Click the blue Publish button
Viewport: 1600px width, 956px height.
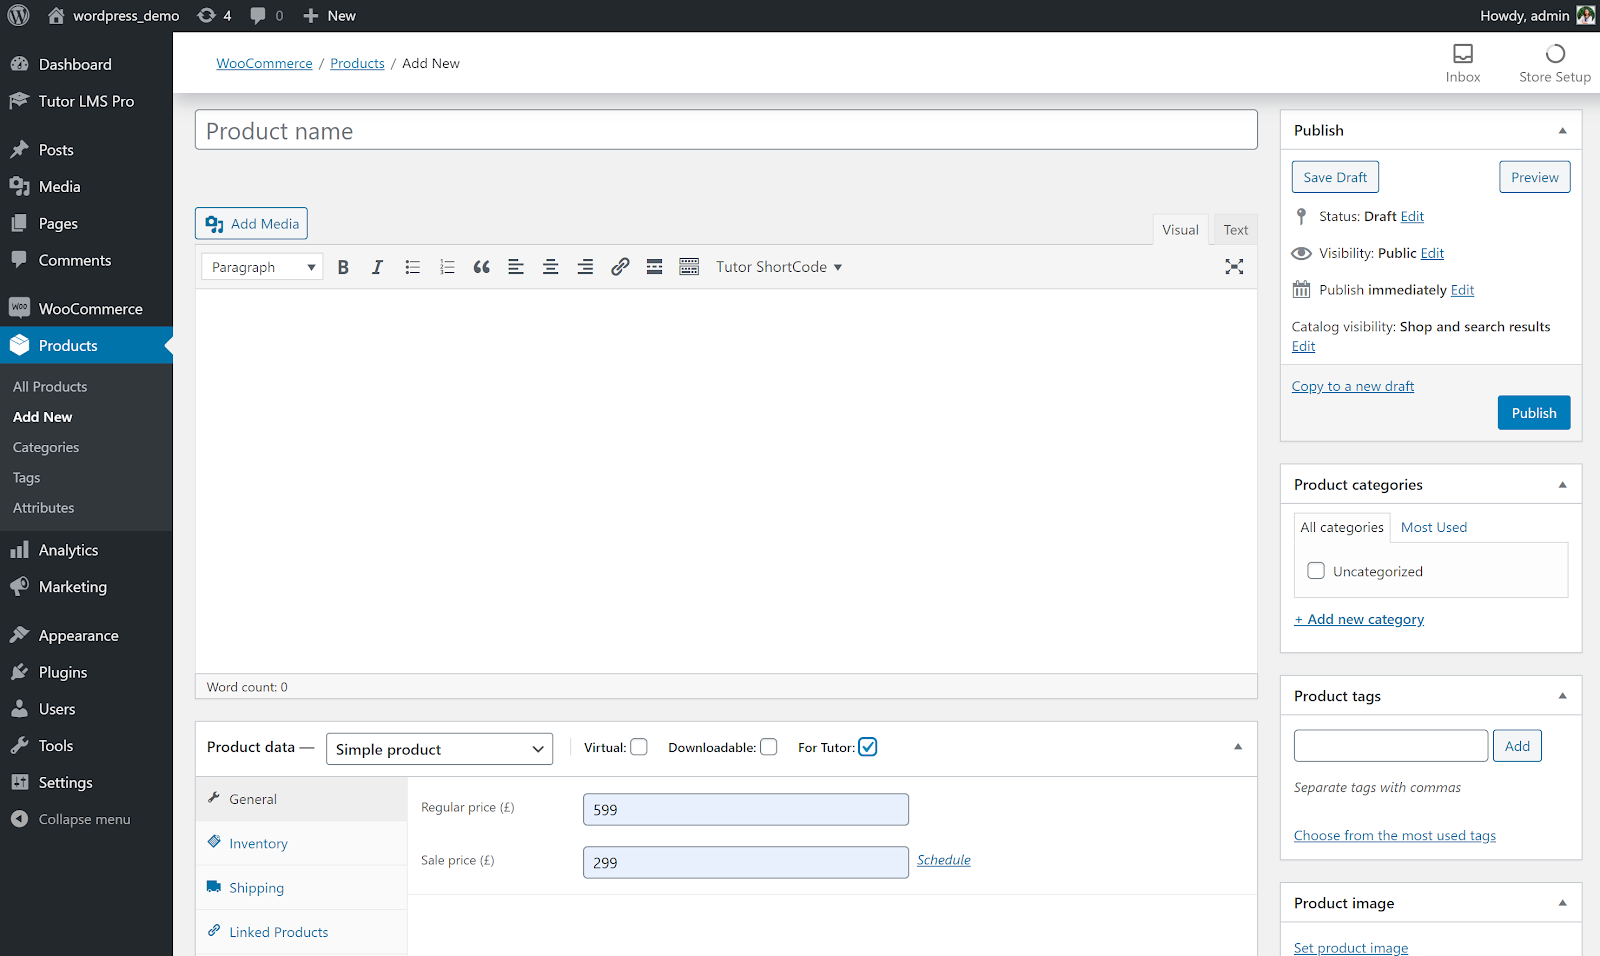(x=1534, y=413)
